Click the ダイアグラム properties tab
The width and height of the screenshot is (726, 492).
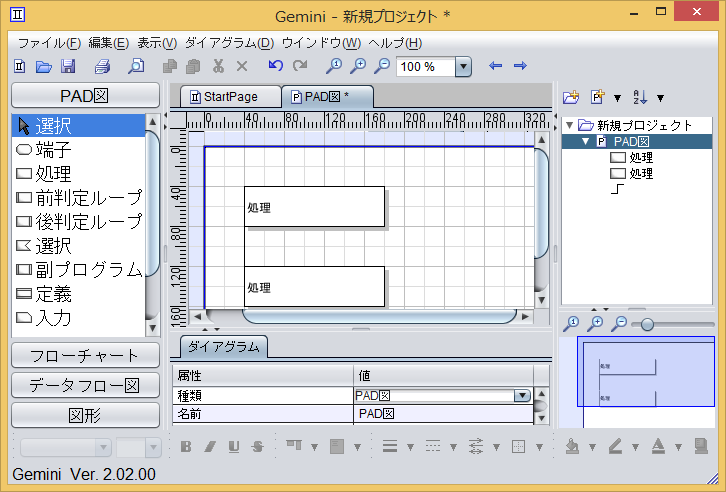click(x=224, y=347)
